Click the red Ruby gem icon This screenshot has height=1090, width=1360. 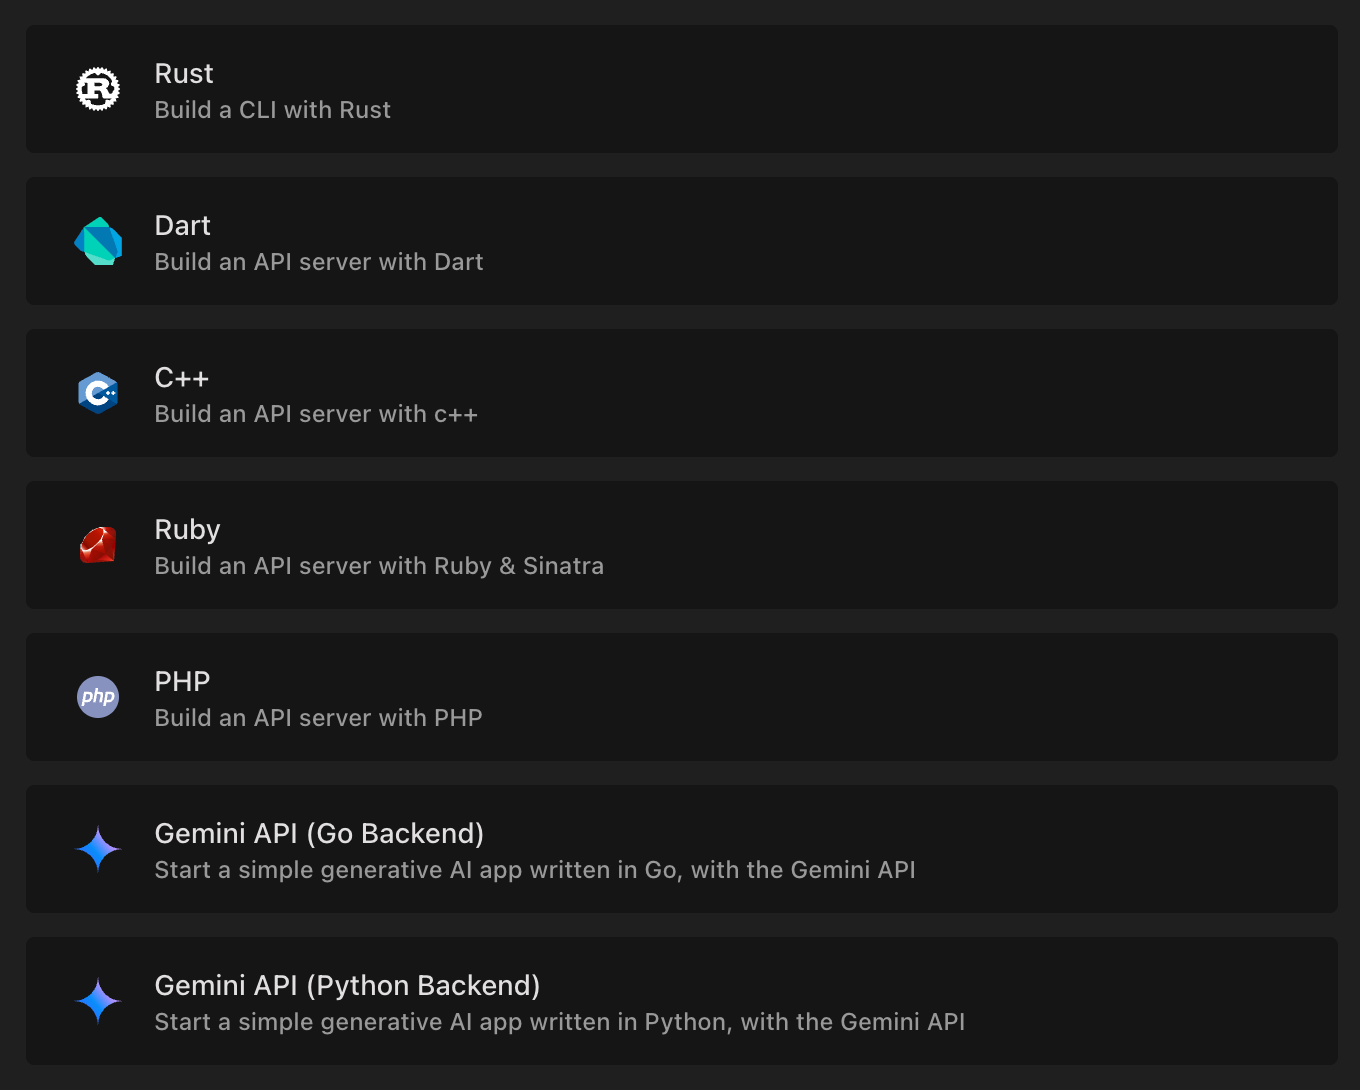point(98,545)
